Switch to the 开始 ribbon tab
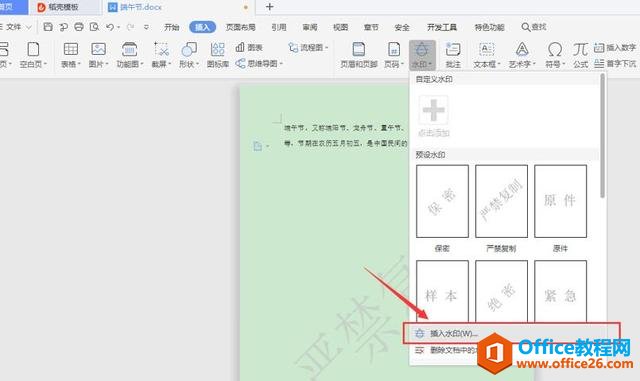Viewport: 640px width, 381px height. [171, 27]
